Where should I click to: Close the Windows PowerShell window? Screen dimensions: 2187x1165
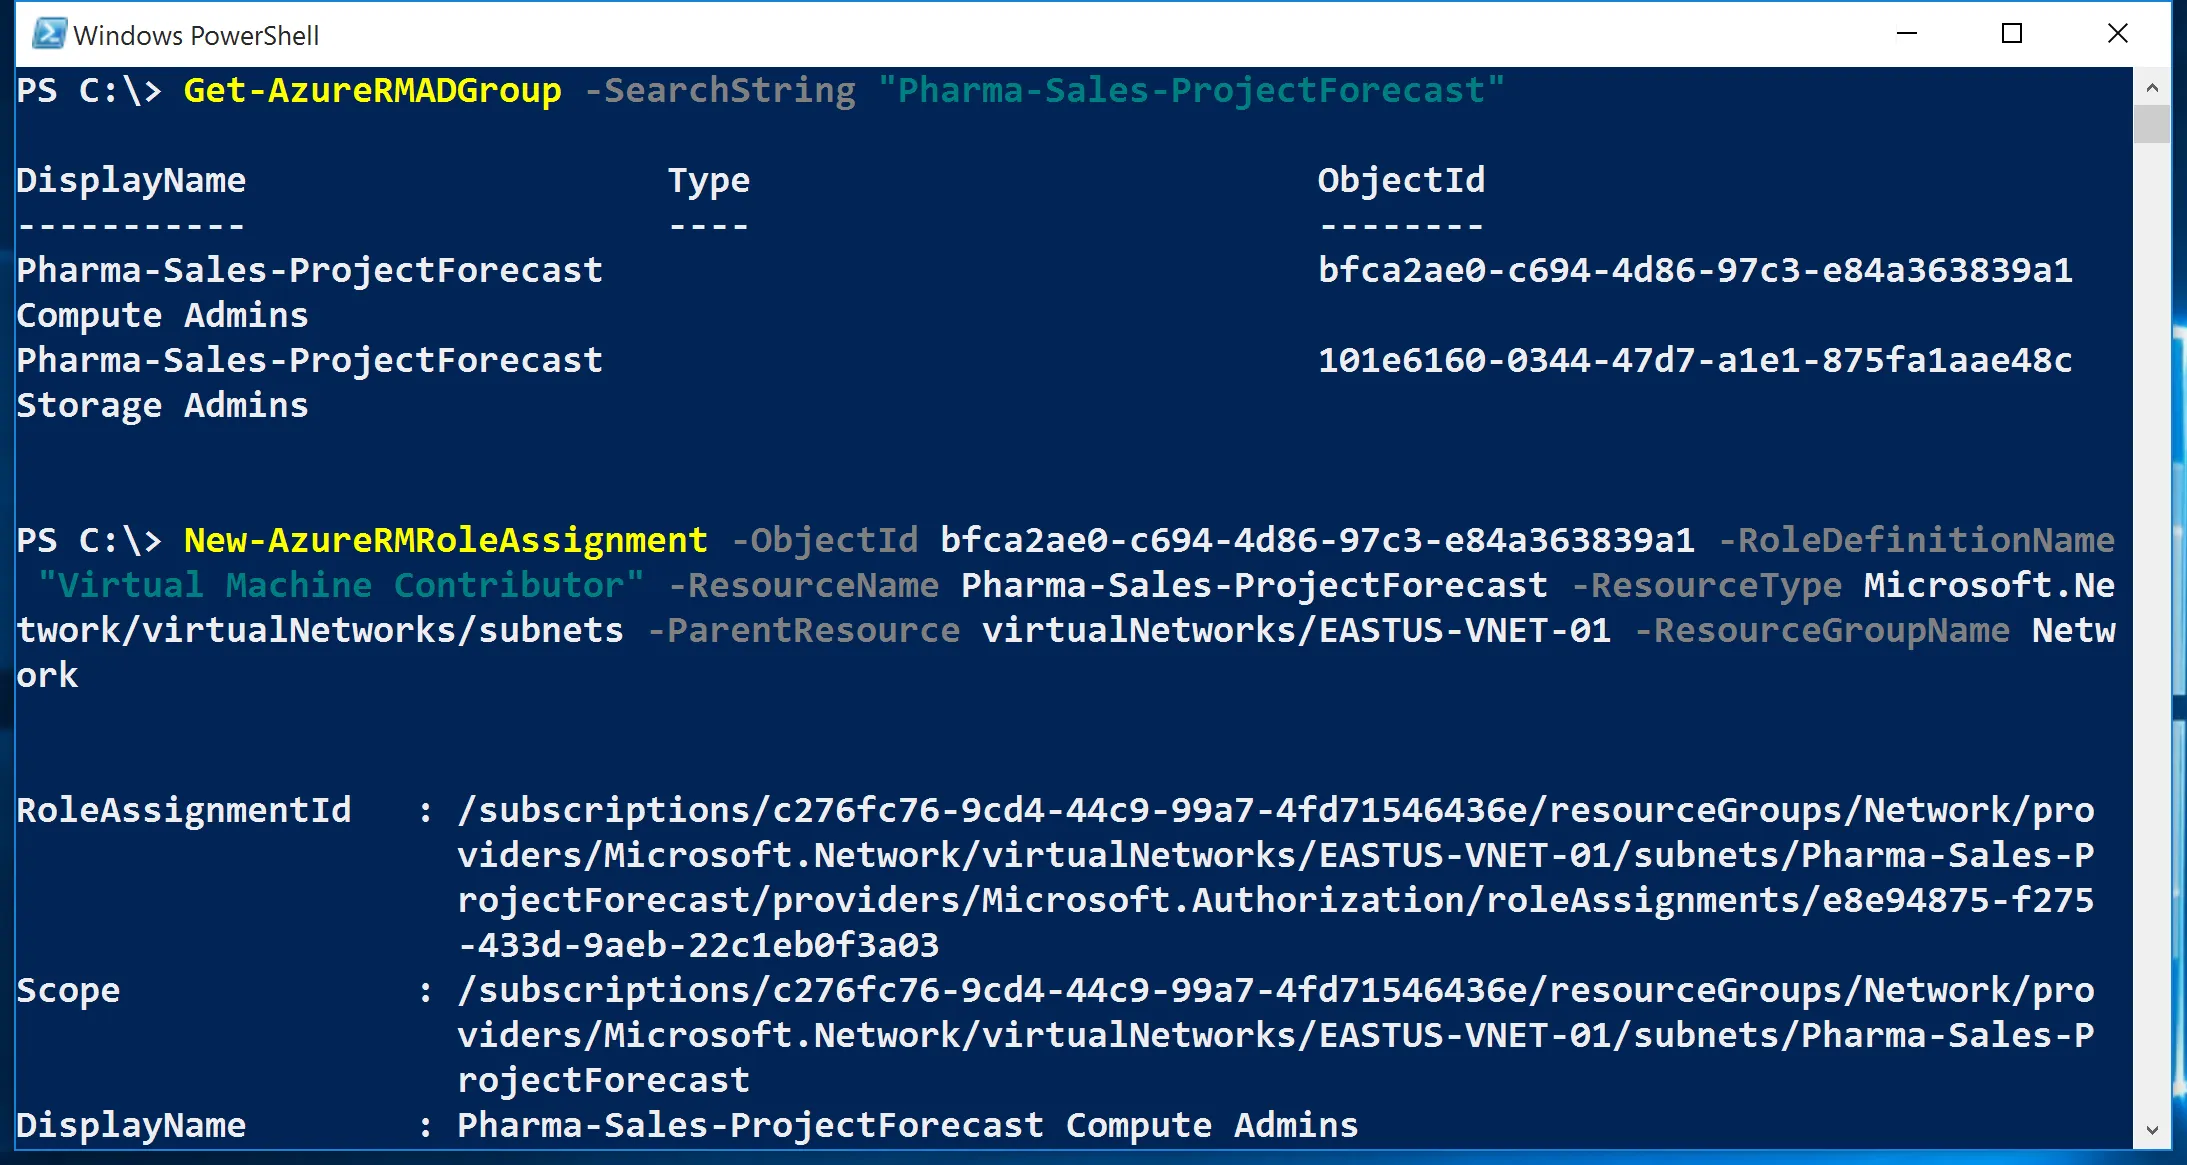click(x=2117, y=34)
